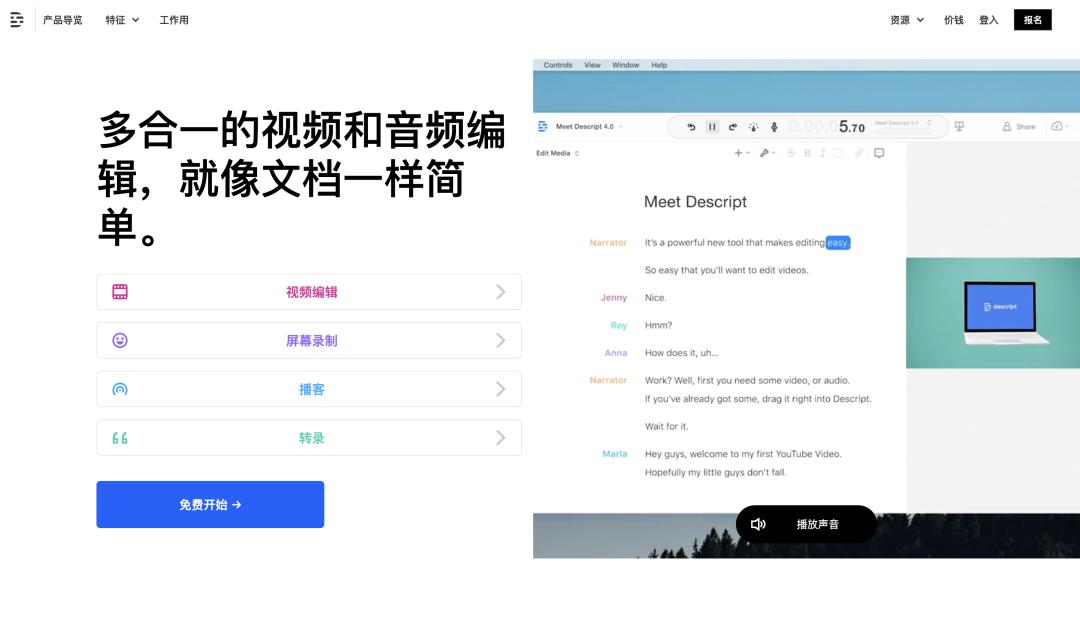This screenshot has height=620, width=1080.
Task: Expand the 资源 dropdown menu
Action: click(x=906, y=20)
